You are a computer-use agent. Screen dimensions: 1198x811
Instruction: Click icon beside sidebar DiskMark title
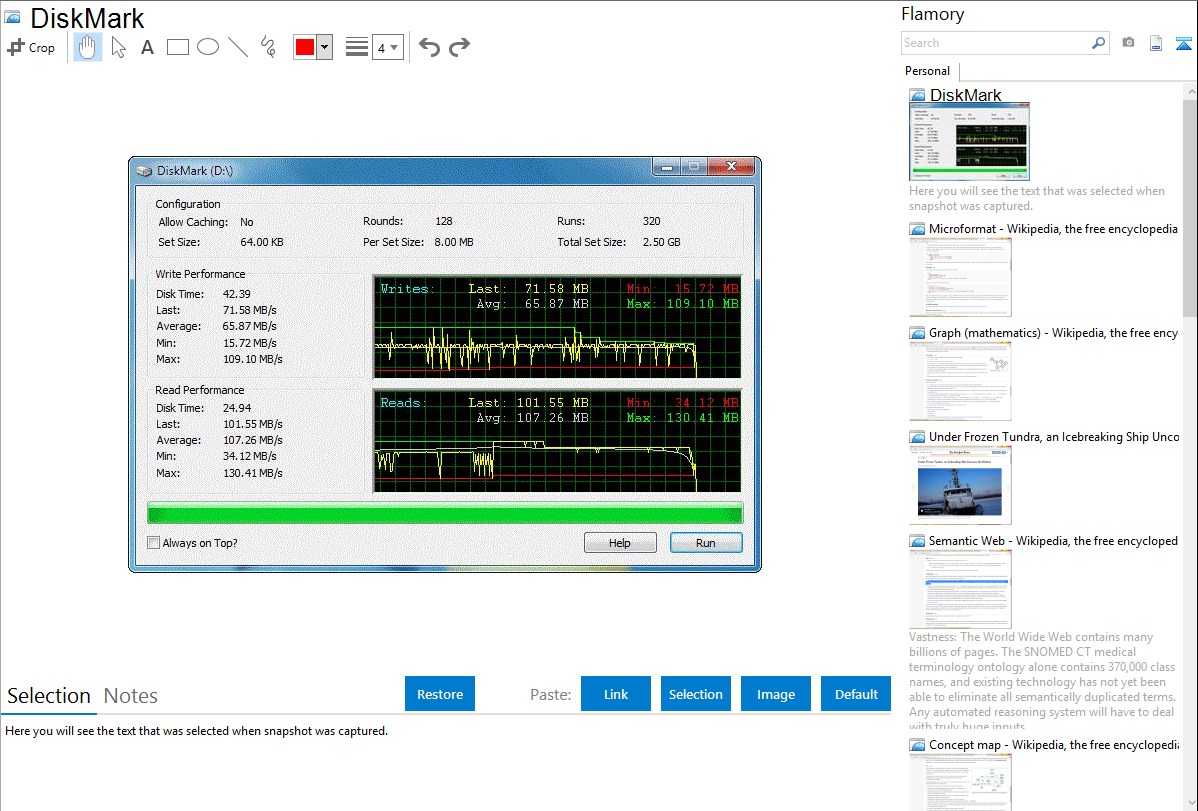(x=917, y=96)
